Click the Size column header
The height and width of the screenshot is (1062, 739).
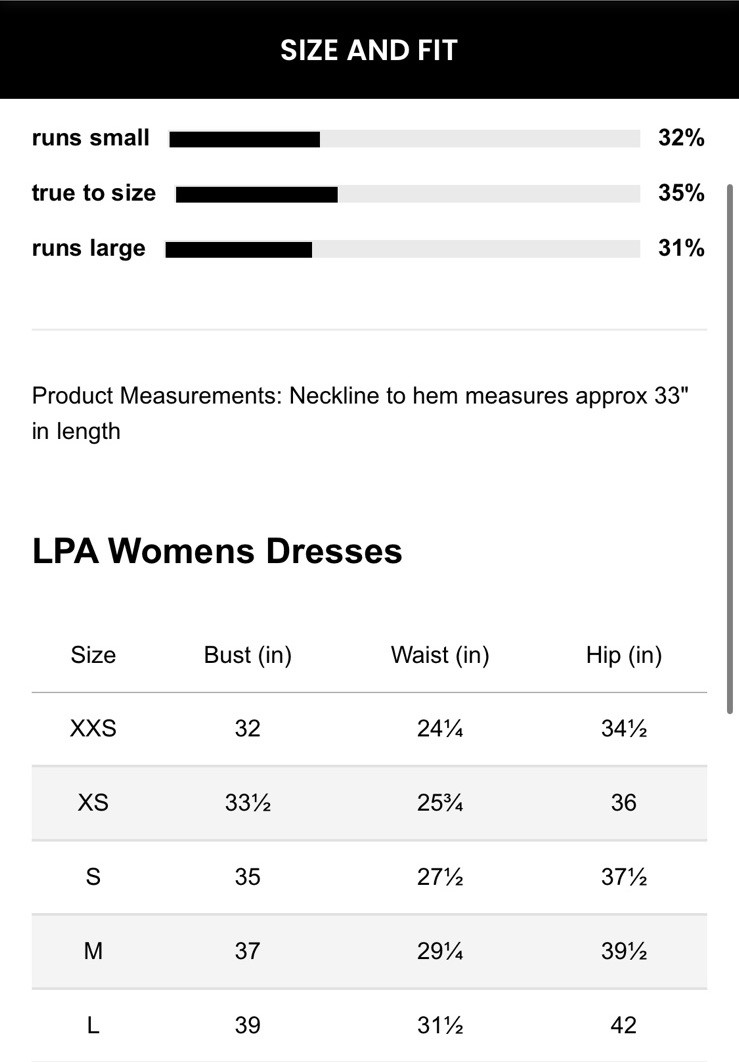point(93,655)
